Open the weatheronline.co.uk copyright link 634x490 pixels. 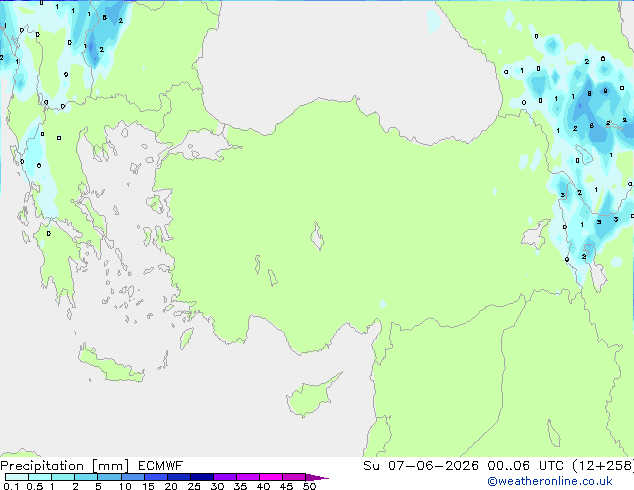coord(550,481)
